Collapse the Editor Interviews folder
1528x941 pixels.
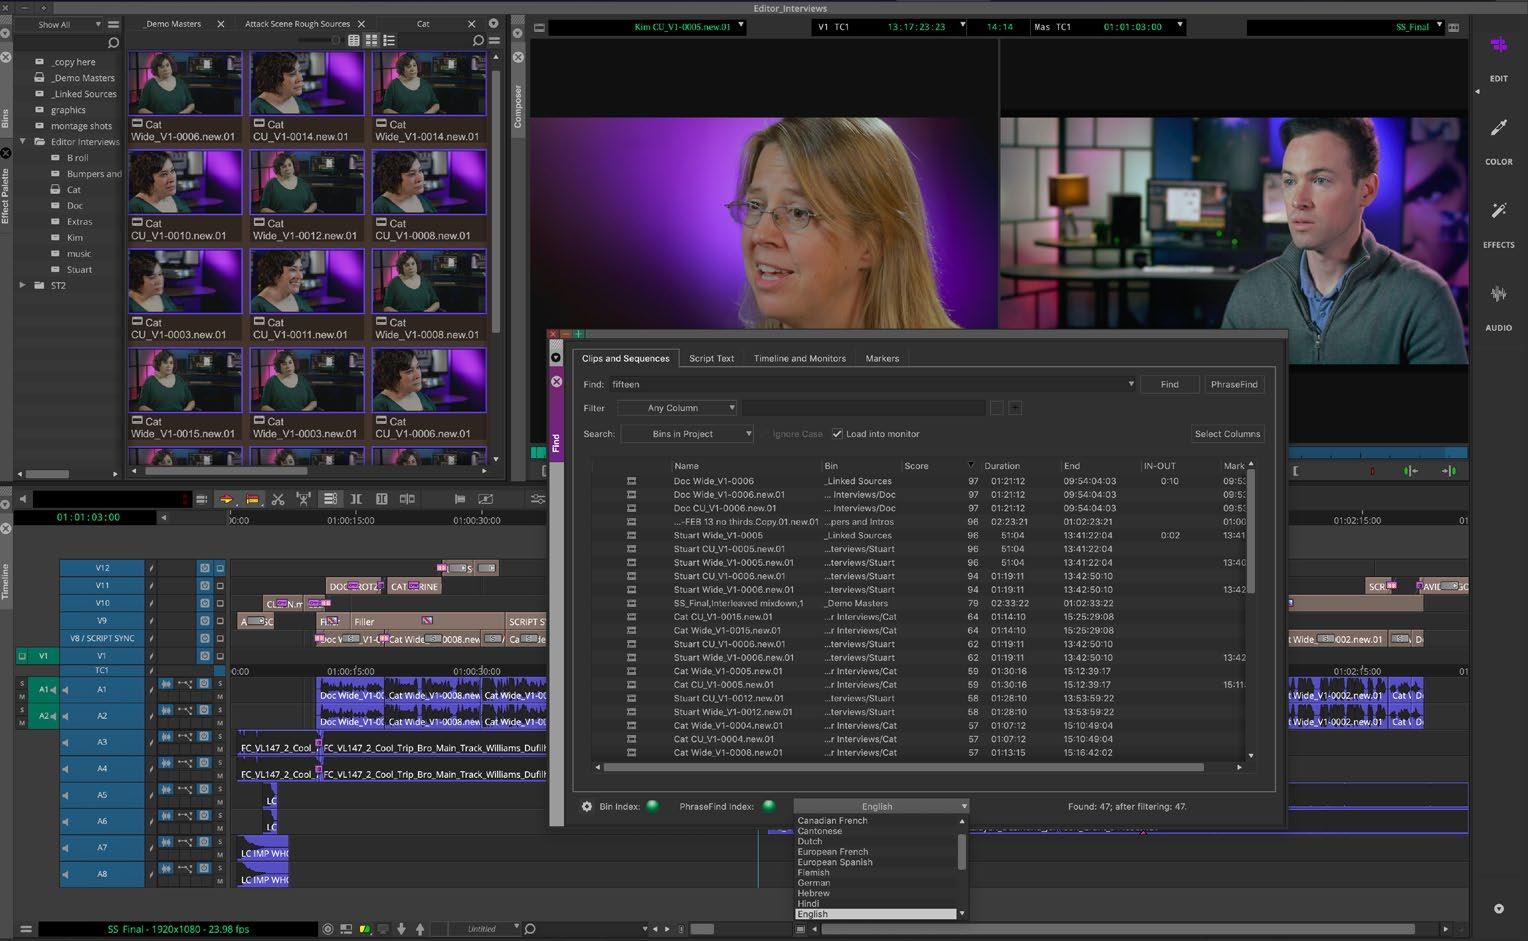(x=23, y=142)
